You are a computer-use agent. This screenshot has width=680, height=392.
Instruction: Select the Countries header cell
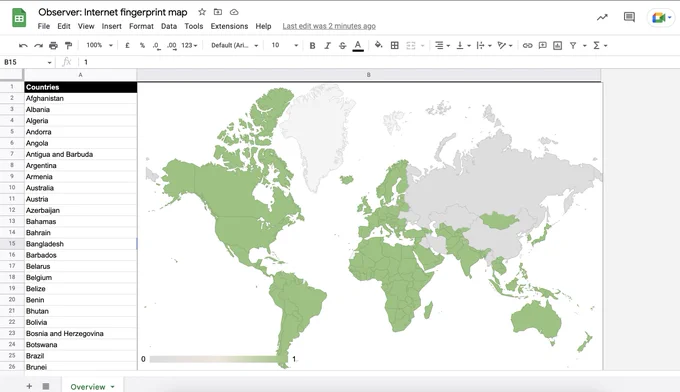pyautogui.click(x=81, y=87)
